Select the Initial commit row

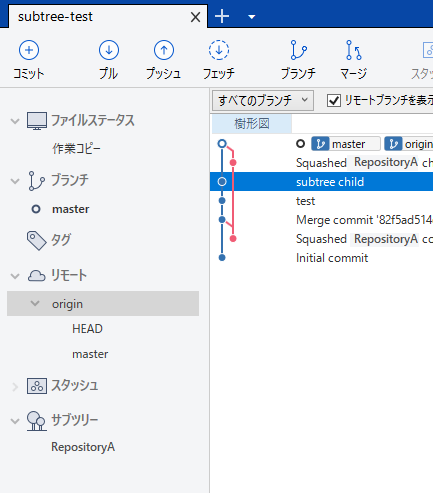(x=321, y=258)
